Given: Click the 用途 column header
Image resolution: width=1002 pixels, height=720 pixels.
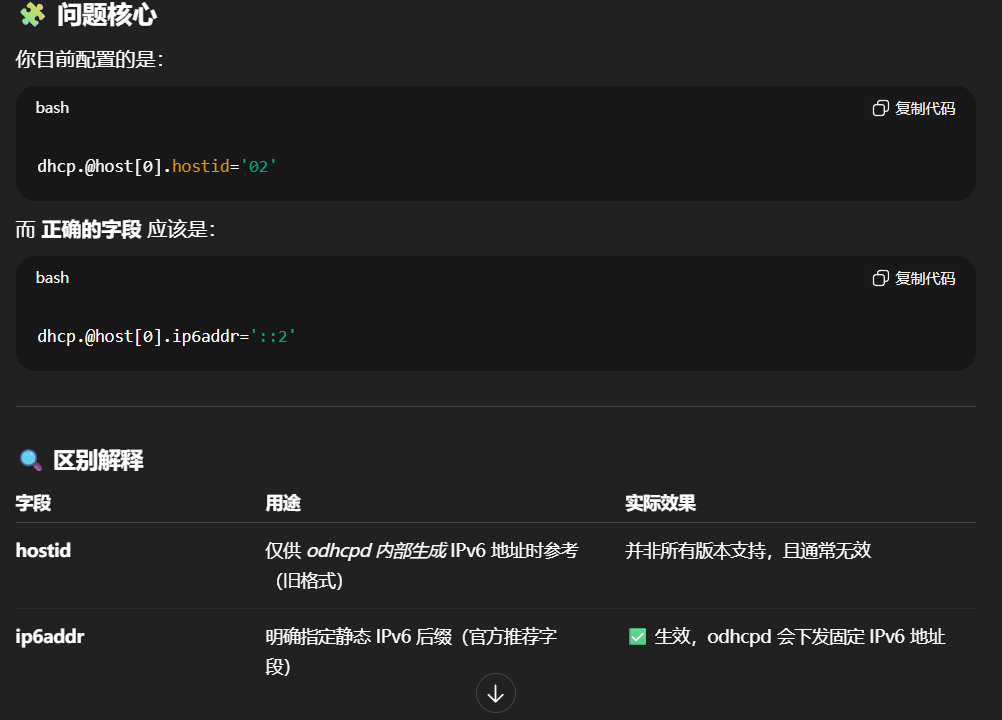Looking at the screenshot, I should [283, 503].
